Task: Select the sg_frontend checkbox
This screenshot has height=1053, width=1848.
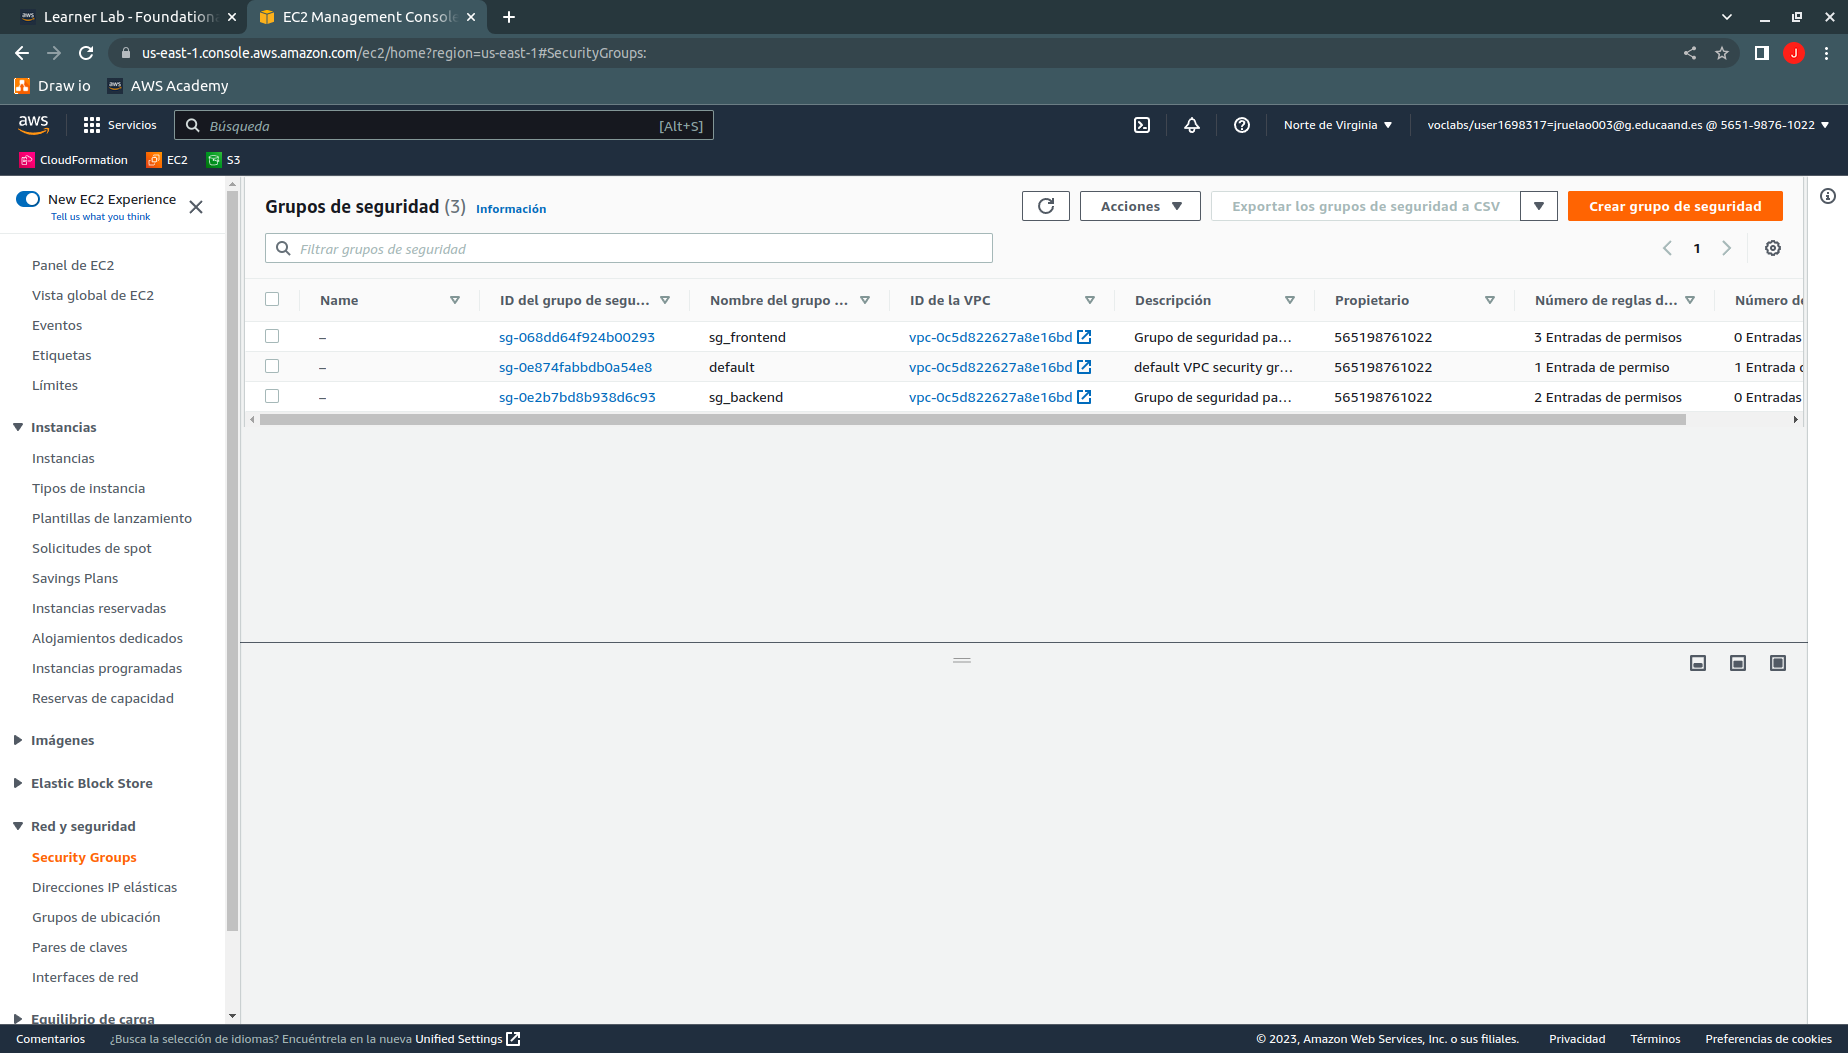Action: coord(272,336)
